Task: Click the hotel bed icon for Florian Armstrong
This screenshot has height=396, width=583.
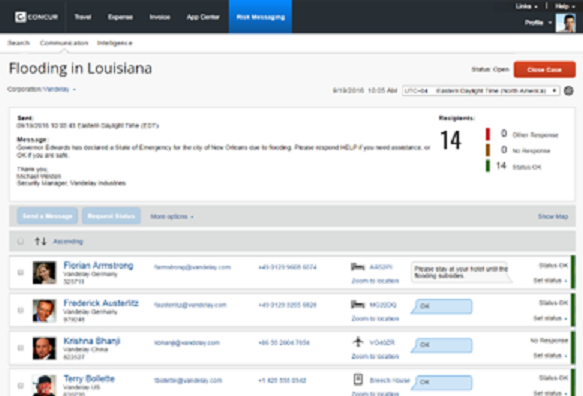Action: 358,267
